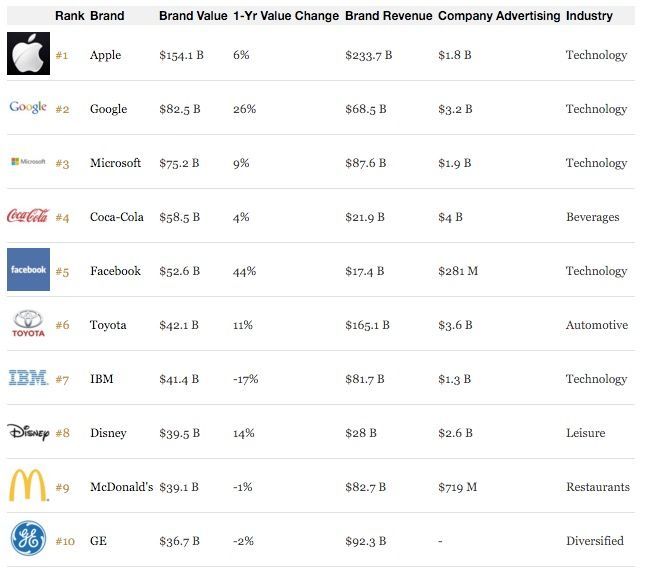Click the Brand Revenue column header

389,16
